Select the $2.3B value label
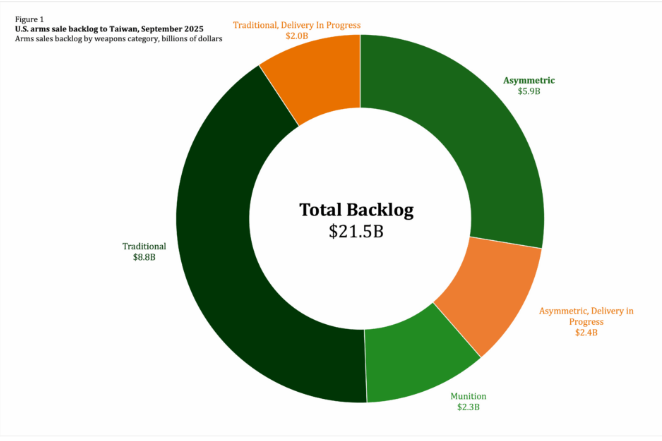 (x=469, y=407)
